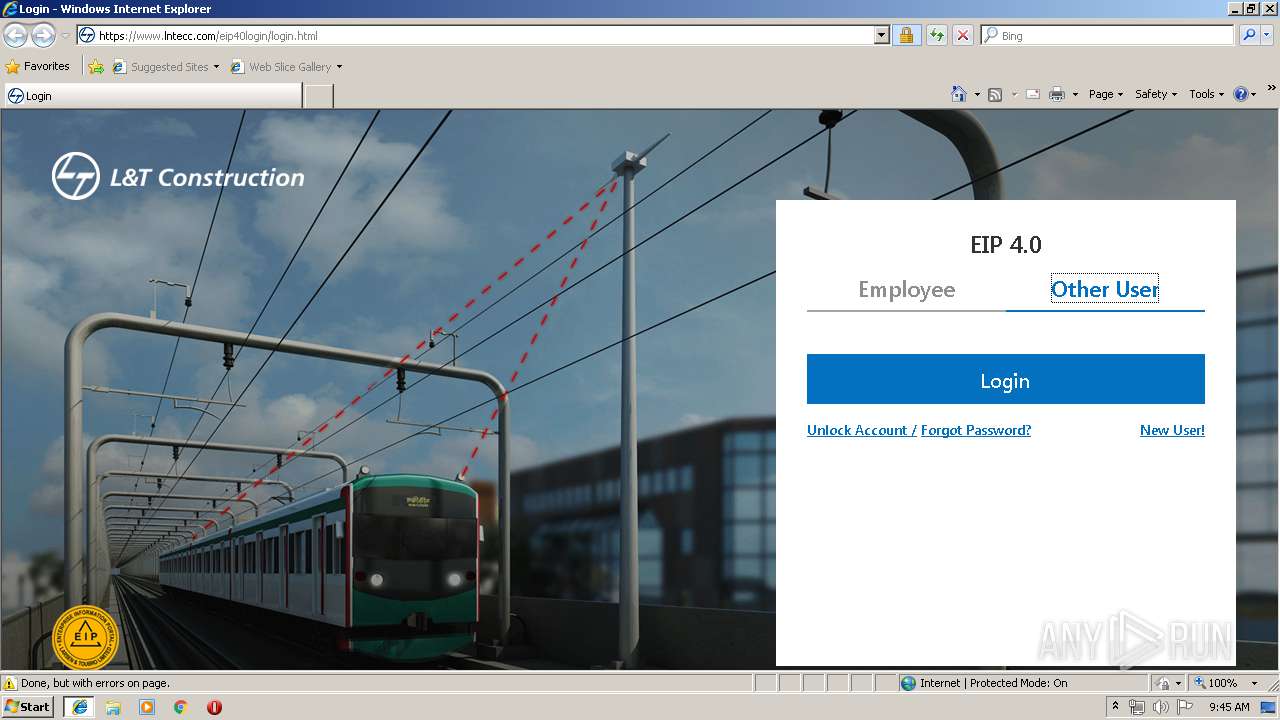
Task: Open Windows Media Player taskbar icon
Action: tap(147, 707)
